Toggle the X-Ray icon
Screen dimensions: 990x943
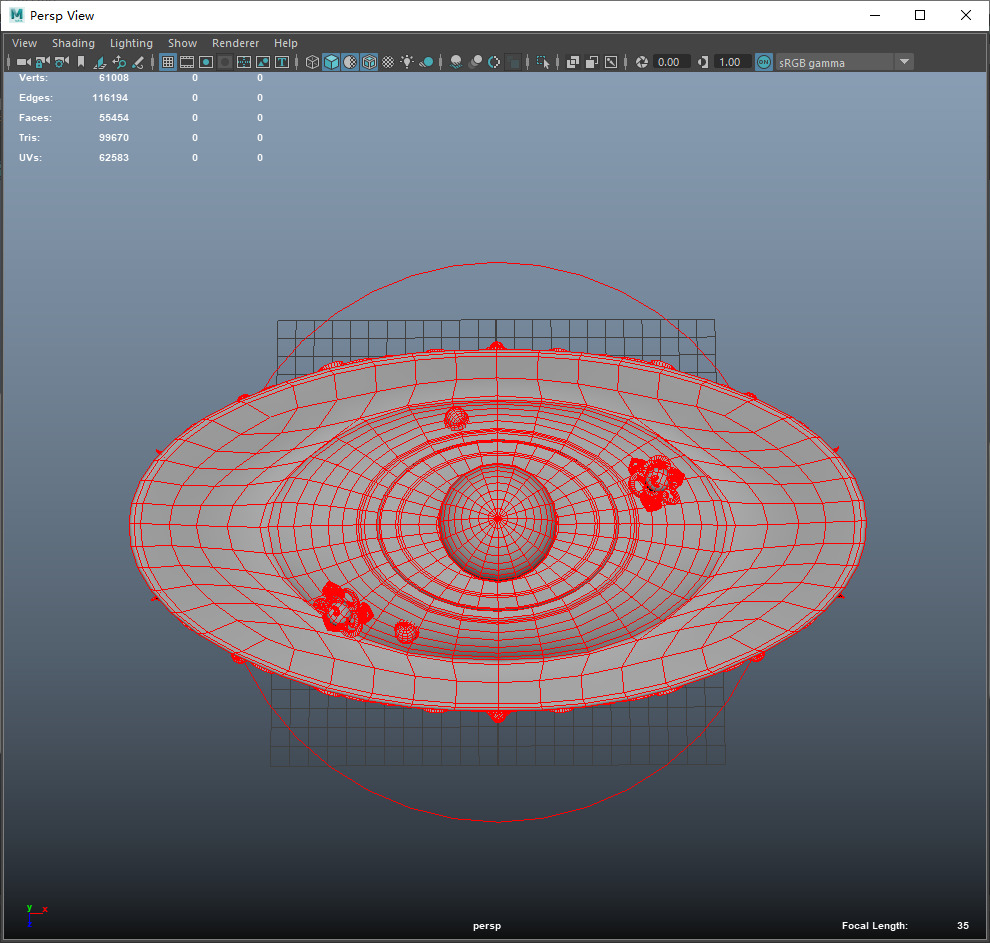(573, 62)
